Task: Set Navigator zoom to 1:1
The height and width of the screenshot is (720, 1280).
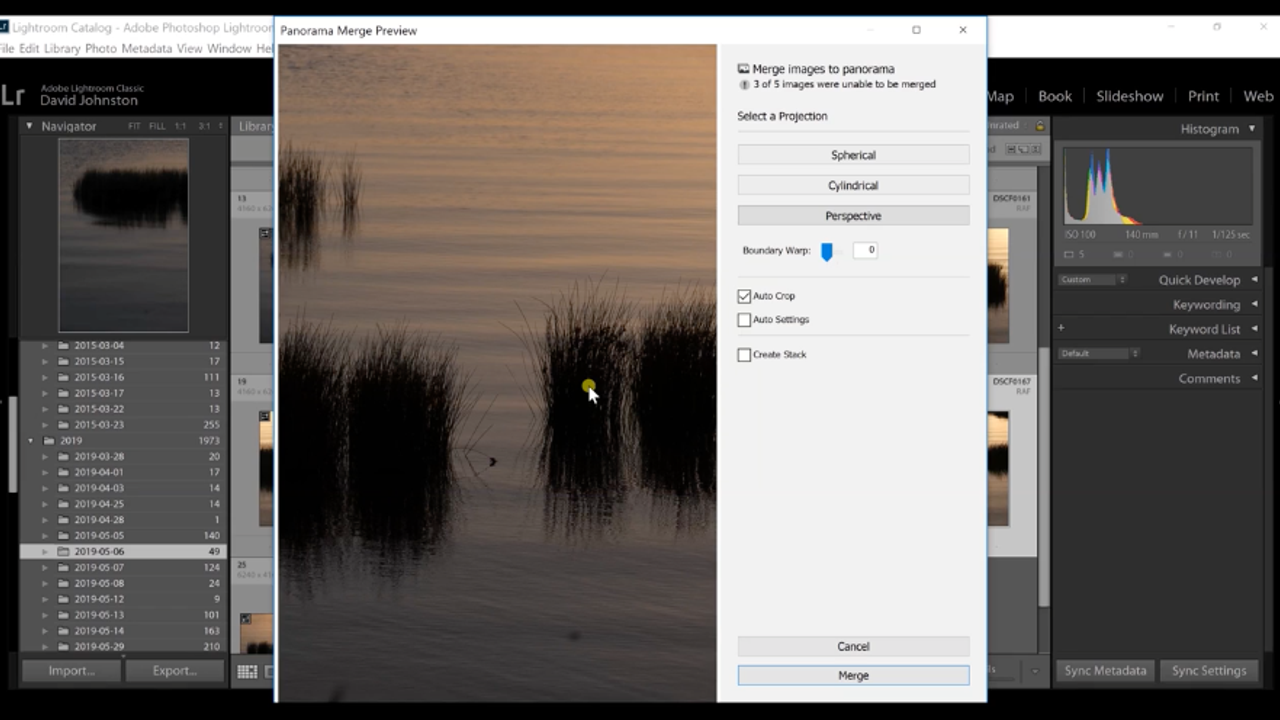Action: point(181,127)
